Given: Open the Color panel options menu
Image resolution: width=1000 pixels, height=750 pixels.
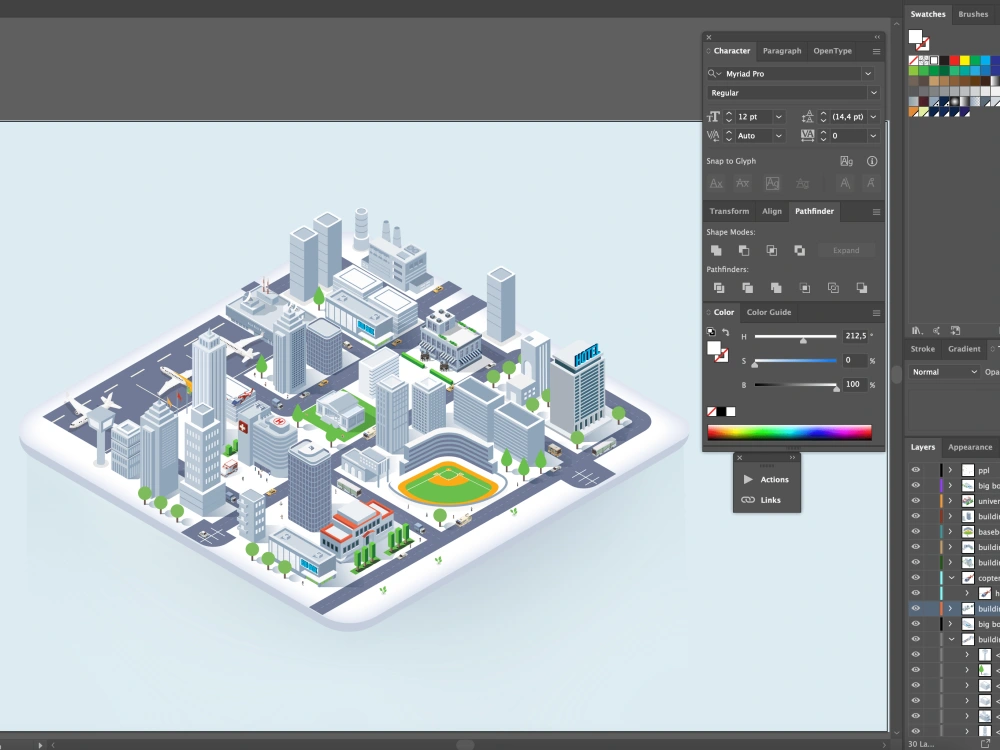Looking at the screenshot, I should 876,312.
